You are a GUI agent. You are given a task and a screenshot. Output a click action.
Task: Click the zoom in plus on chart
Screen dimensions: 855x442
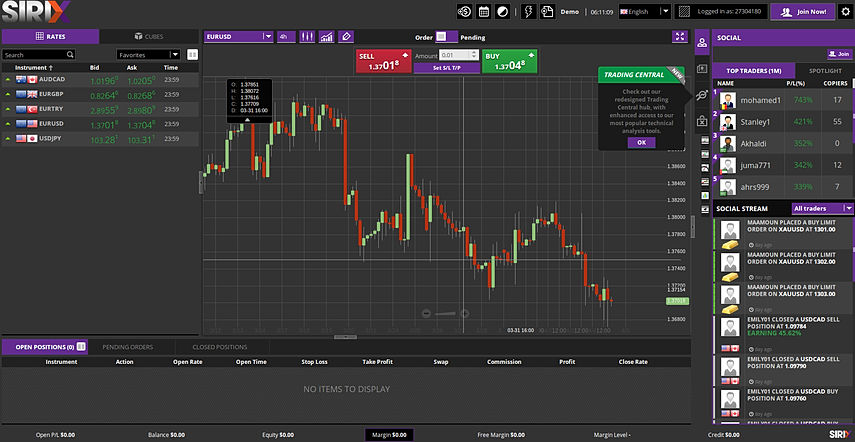pos(465,313)
